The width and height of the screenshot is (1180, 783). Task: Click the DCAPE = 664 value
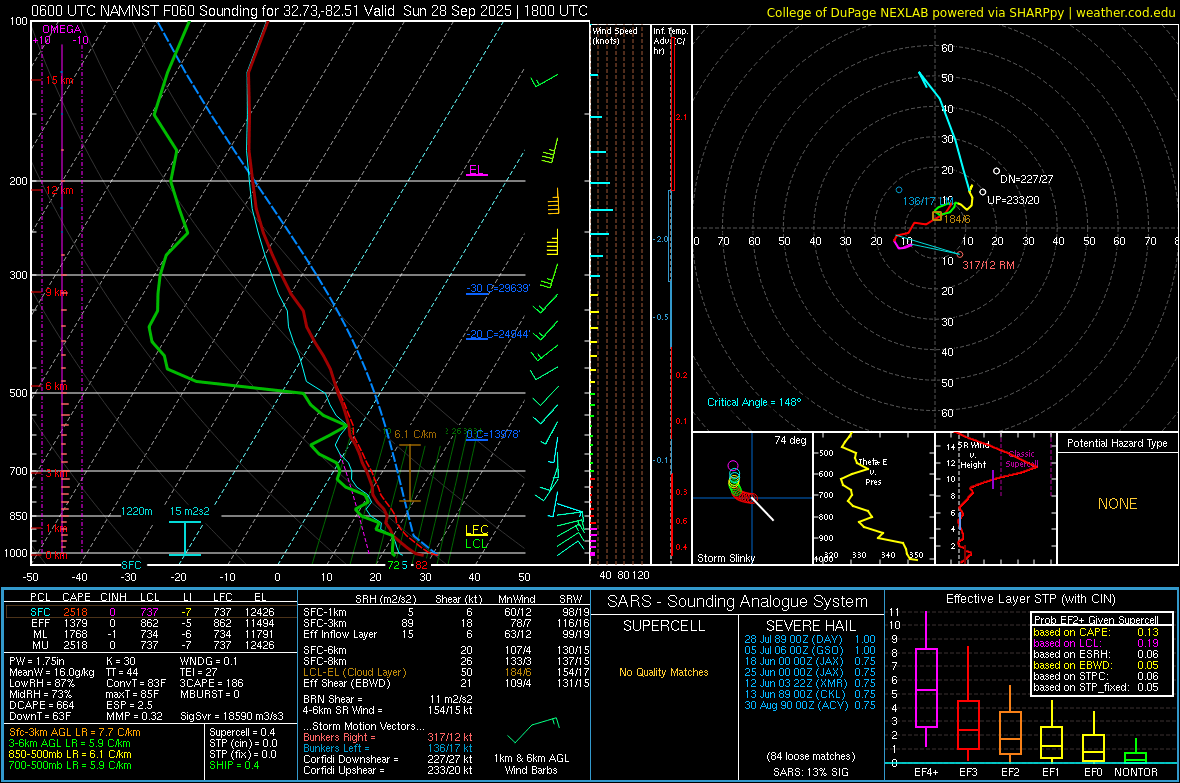point(42,705)
